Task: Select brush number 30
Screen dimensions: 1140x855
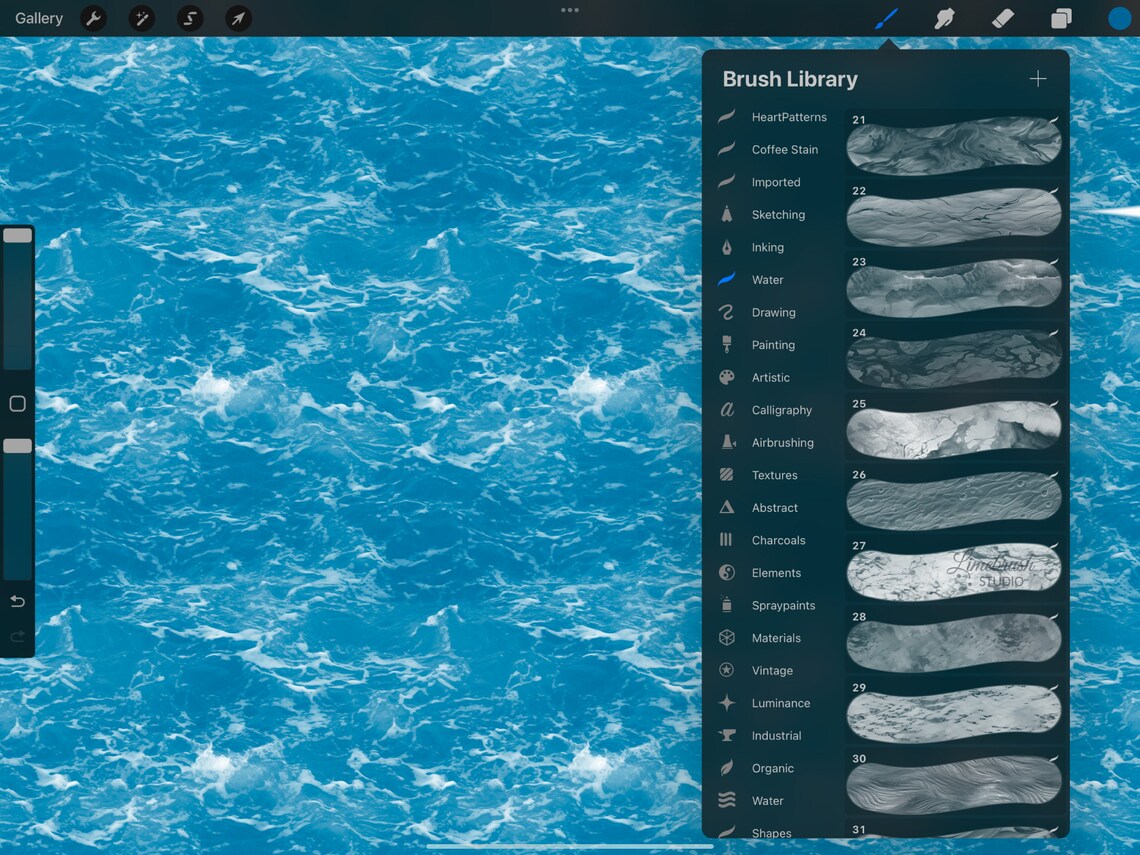Action: [953, 782]
